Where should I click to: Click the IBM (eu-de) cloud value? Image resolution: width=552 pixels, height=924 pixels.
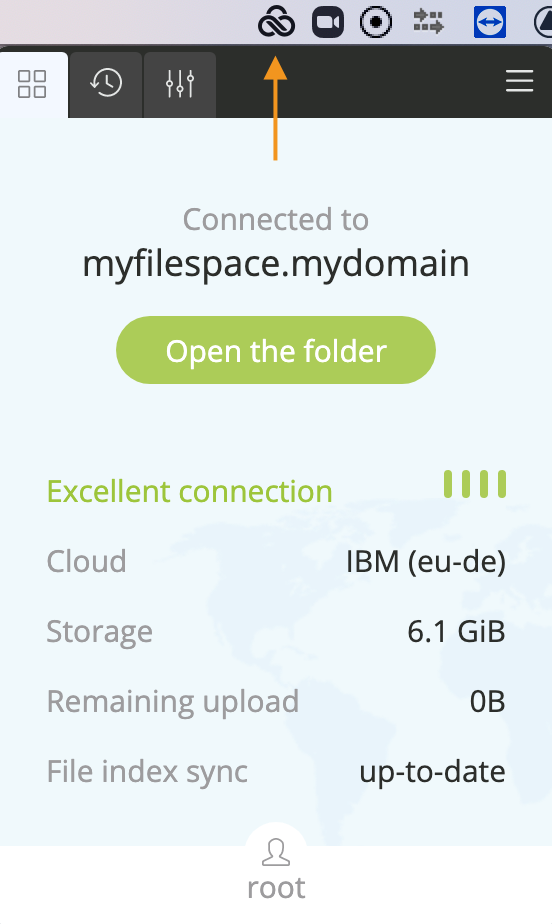click(x=425, y=562)
